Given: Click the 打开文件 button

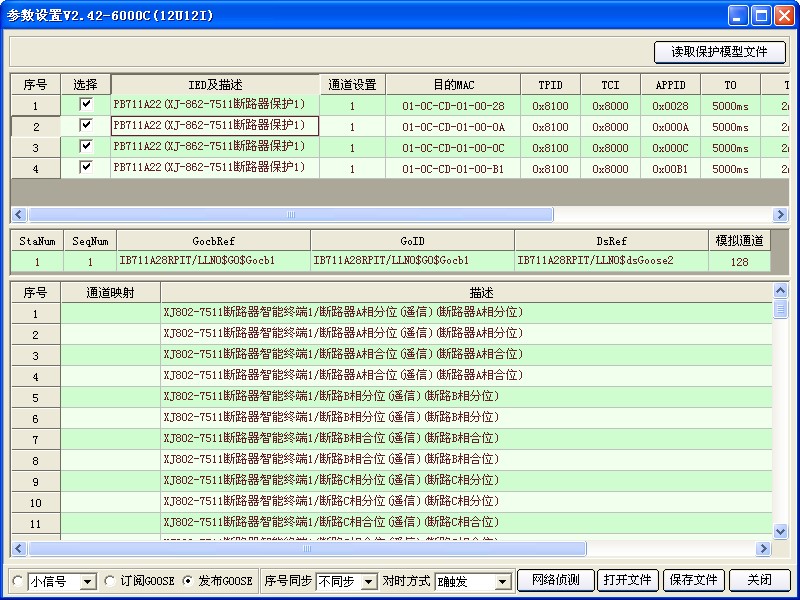Looking at the screenshot, I should coord(627,580).
